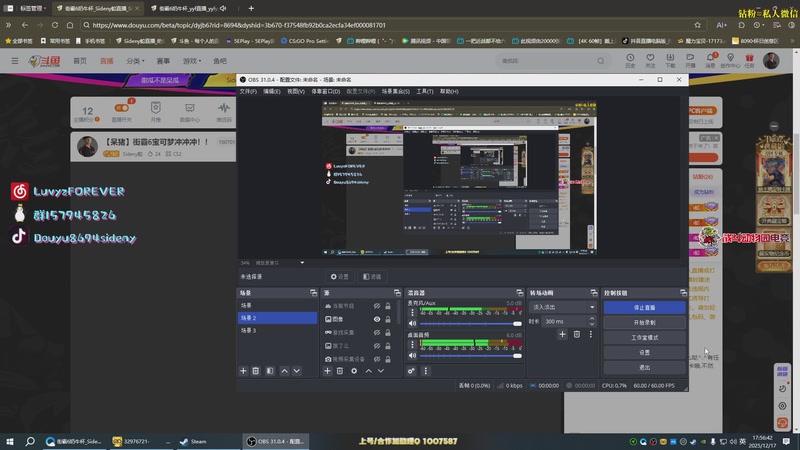Click 停止直播 to stop streaming
This screenshot has width=800, height=450.
(x=644, y=308)
